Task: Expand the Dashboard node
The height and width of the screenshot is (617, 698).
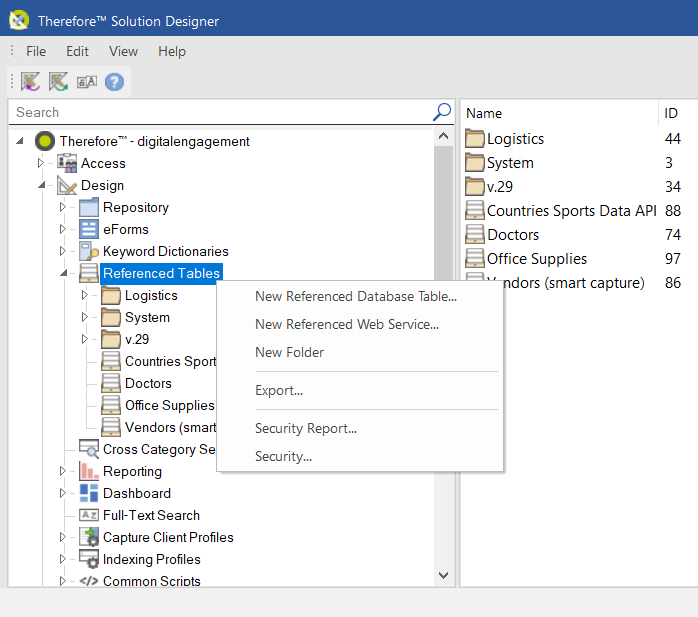Action: point(63,493)
